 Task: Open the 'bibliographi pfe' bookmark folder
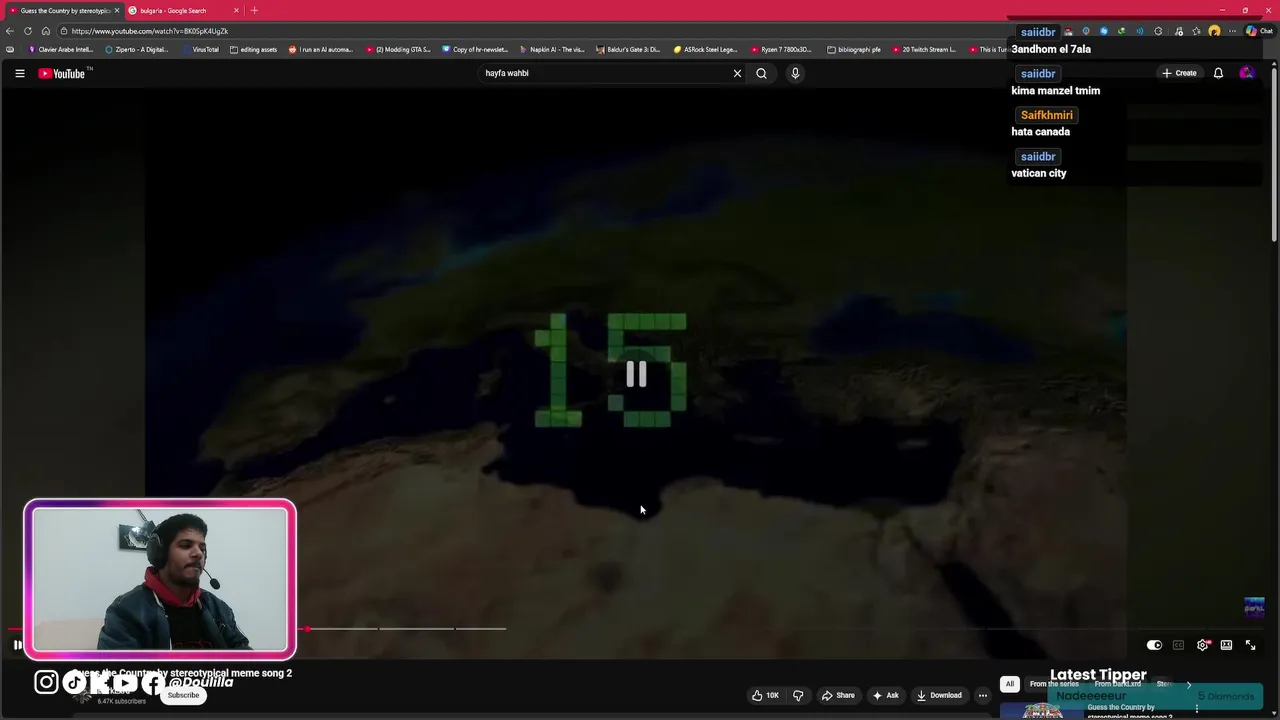(x=854, y=49)
